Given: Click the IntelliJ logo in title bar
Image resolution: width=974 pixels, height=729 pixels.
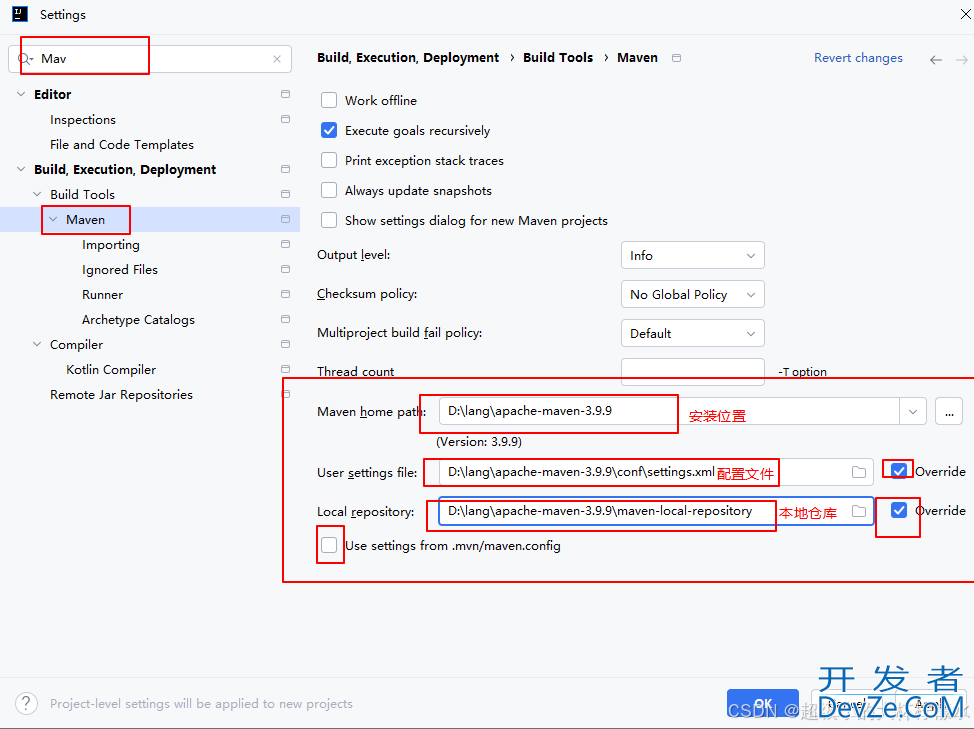Looking at the screenshot, I should tap(20, 14).
